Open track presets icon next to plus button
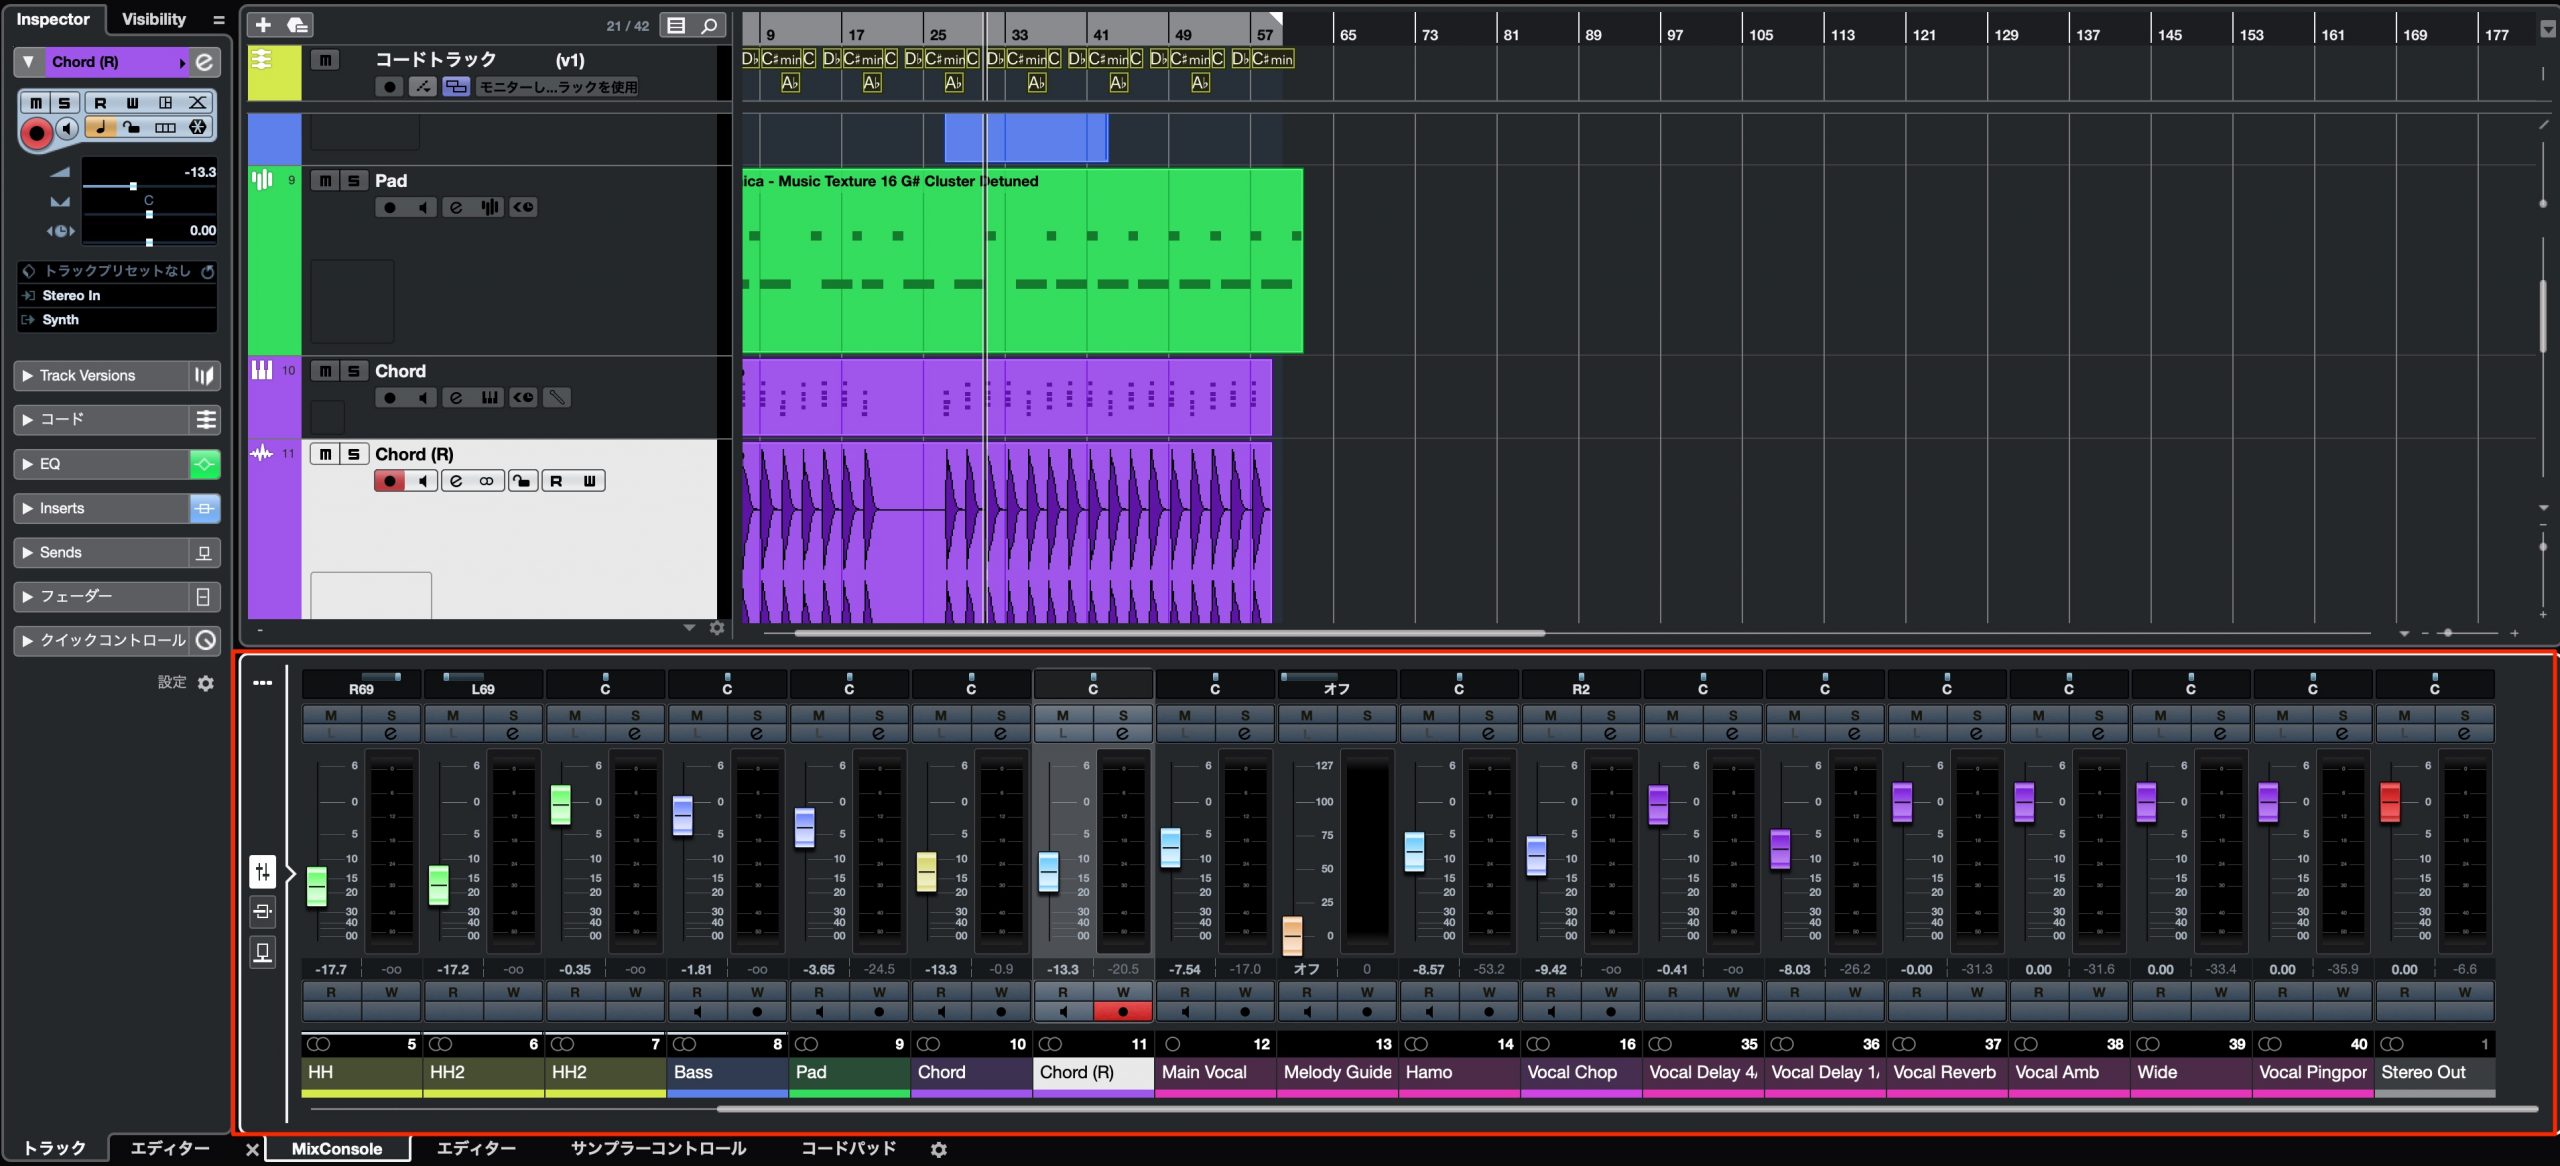2560x1166 pixels. pyautogui.click(x=297, y=25)
